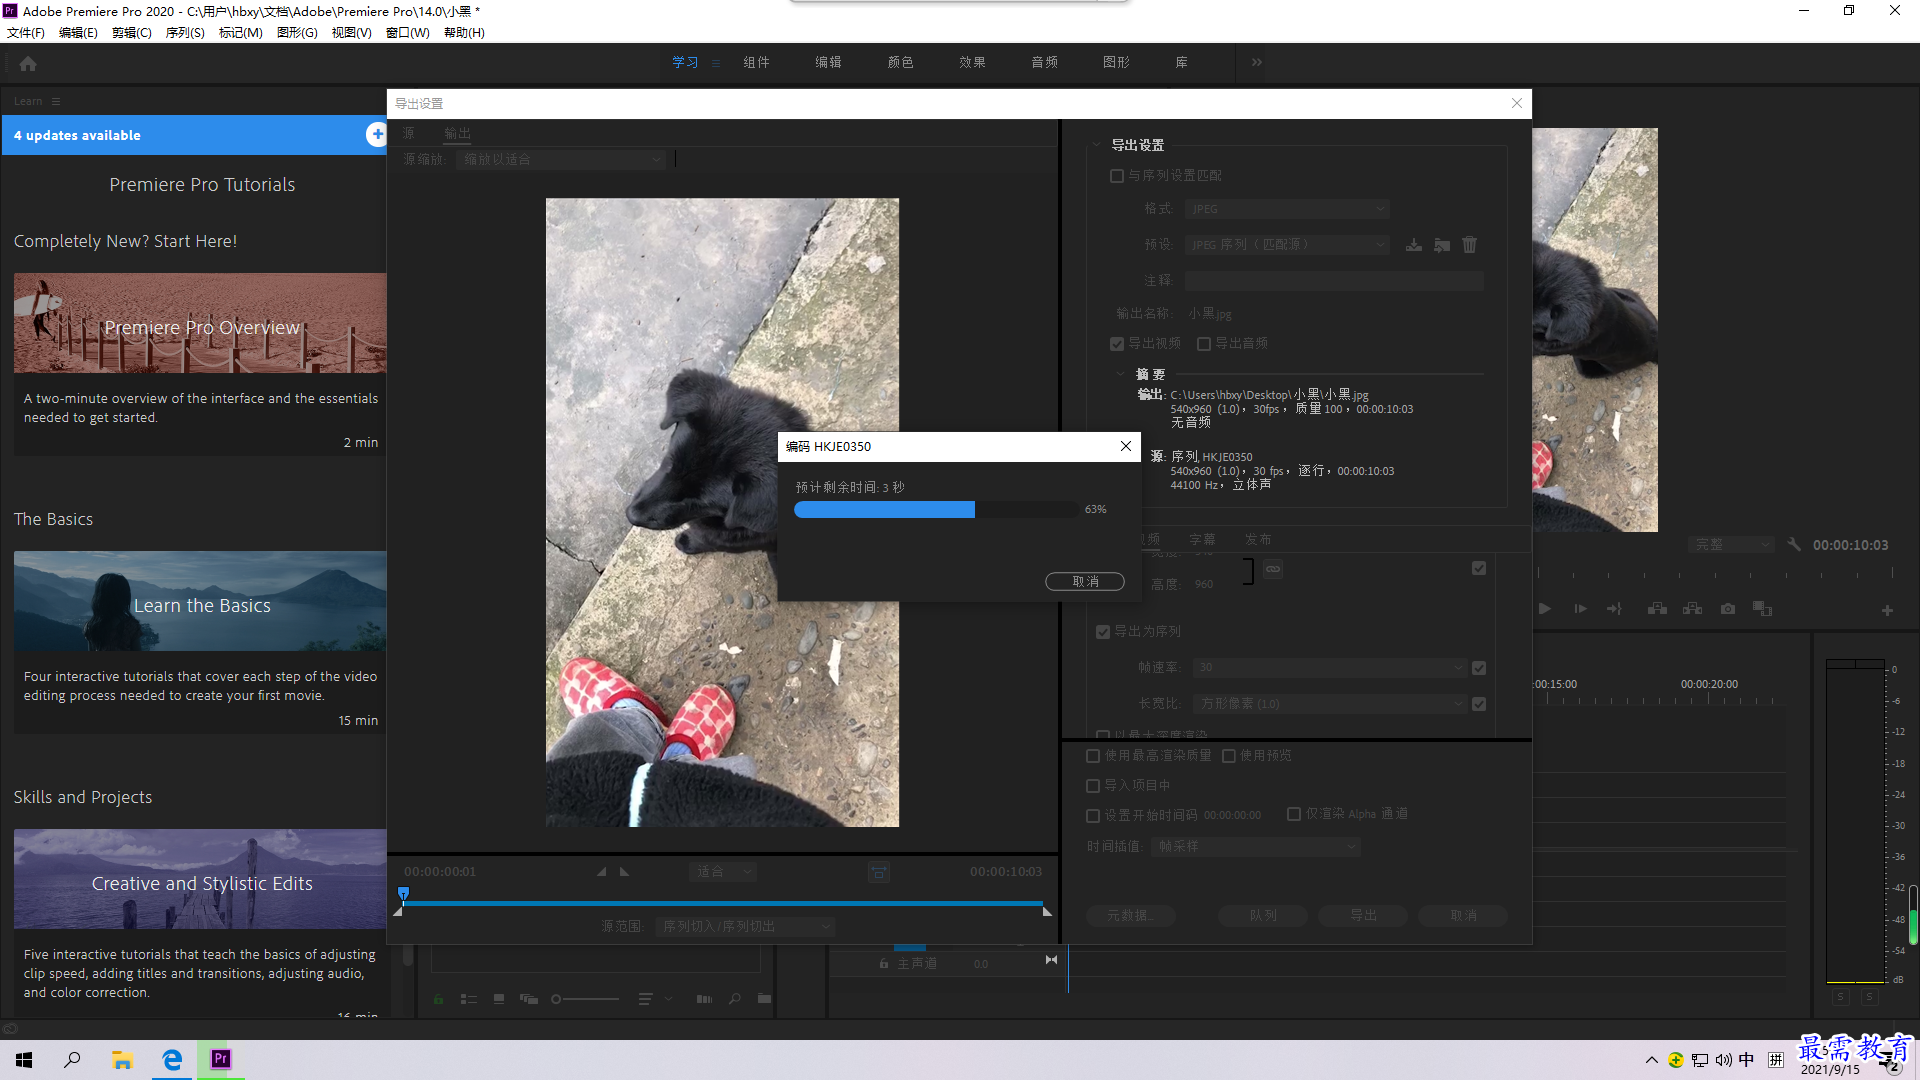Click the 队列 button
1920x1080 pixels.
[x=1263, y=916]
